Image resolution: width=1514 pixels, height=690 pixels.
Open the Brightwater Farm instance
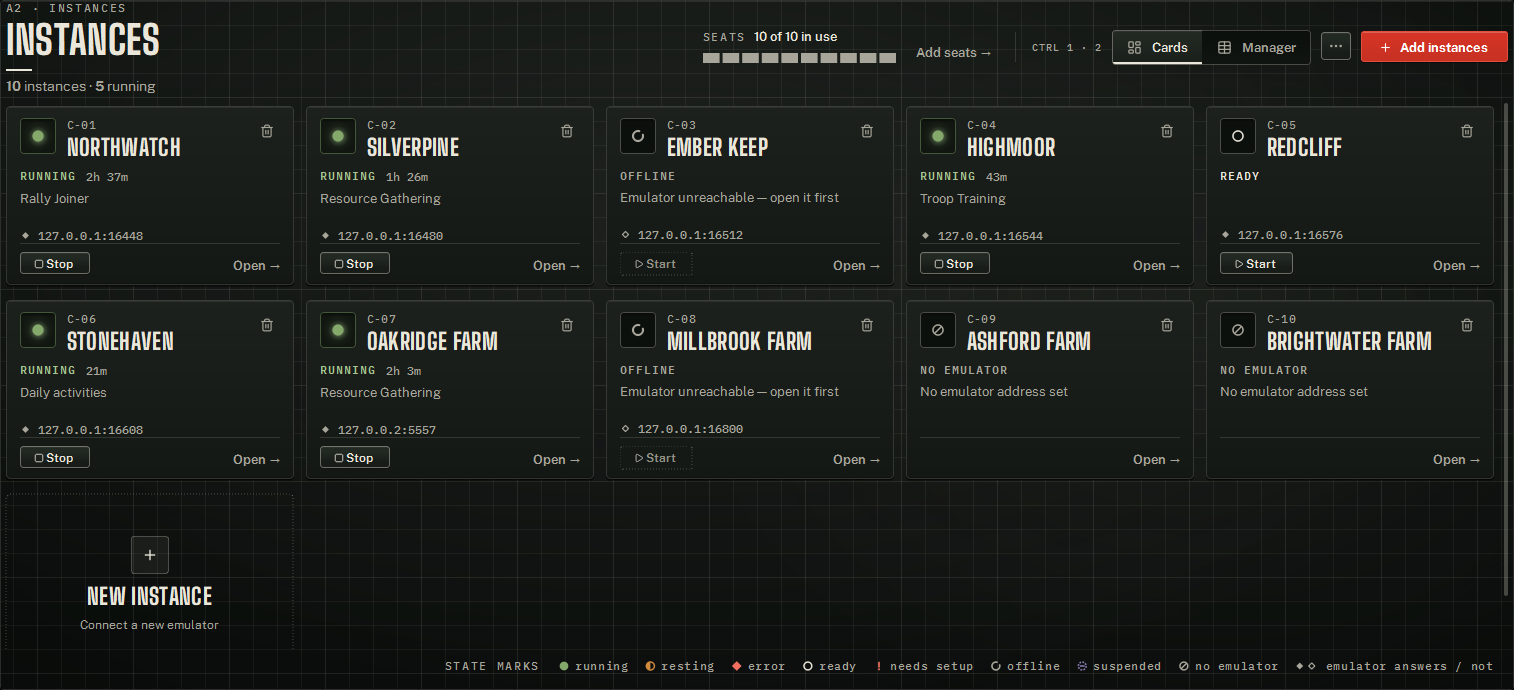point(1457,459)
